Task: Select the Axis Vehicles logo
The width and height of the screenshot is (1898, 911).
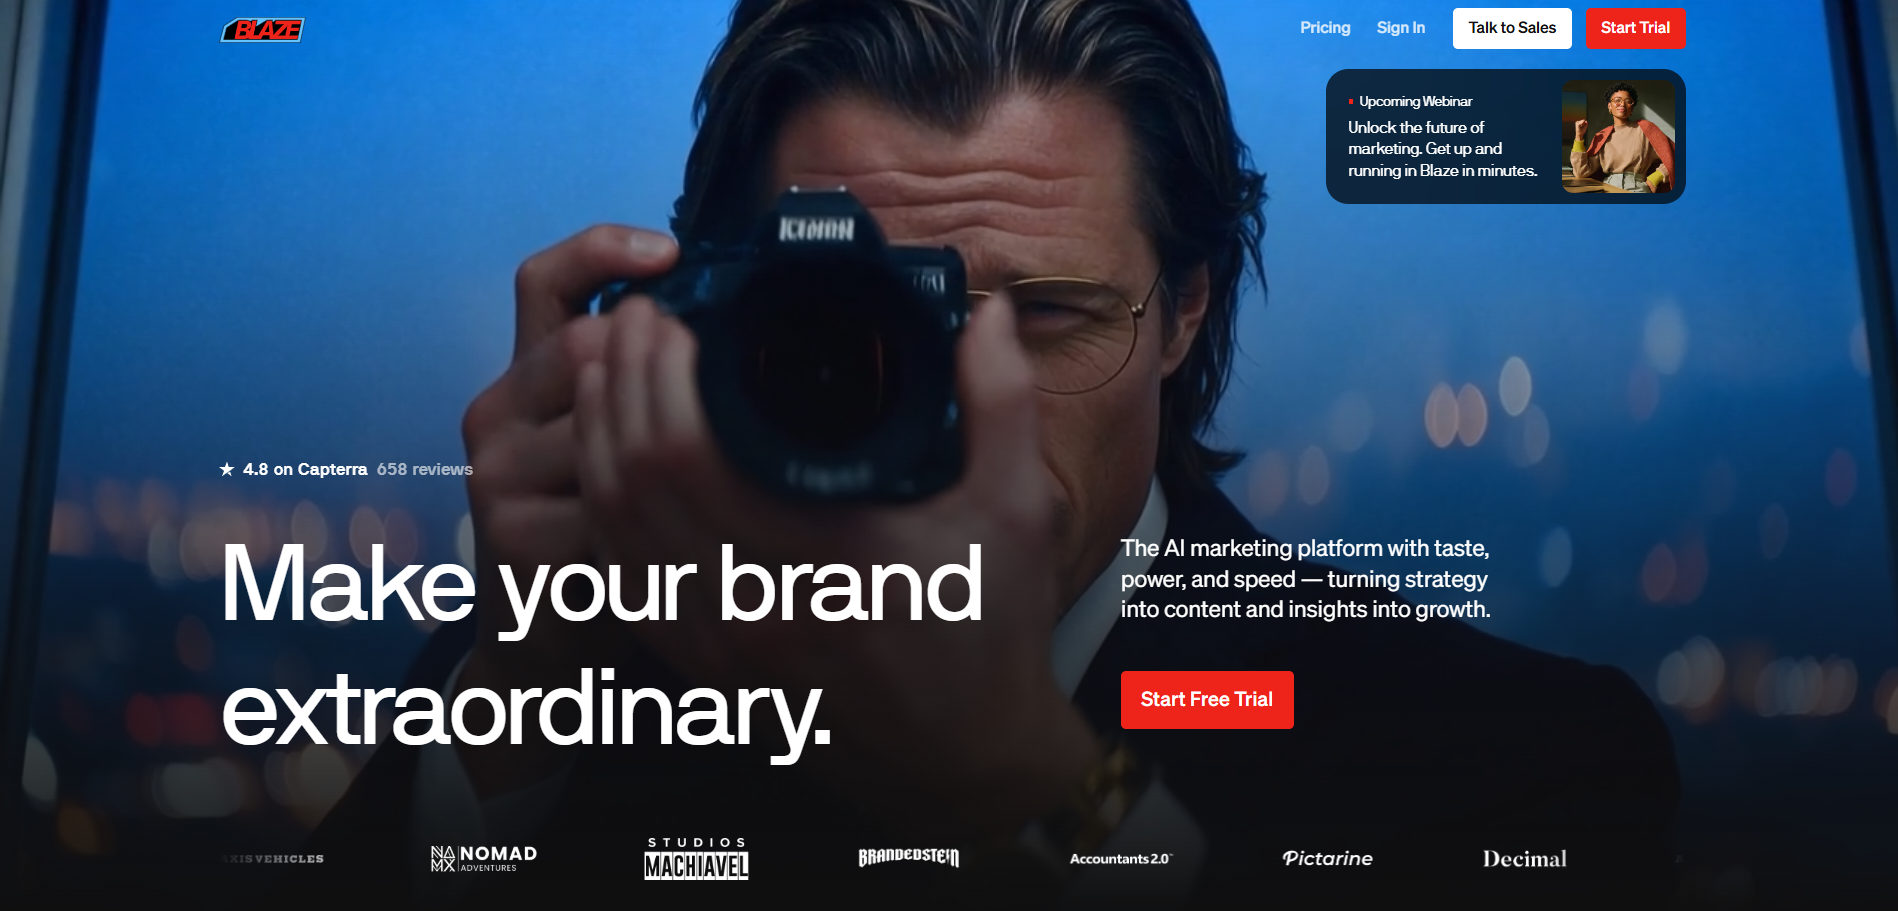Action: click(273, 859)
